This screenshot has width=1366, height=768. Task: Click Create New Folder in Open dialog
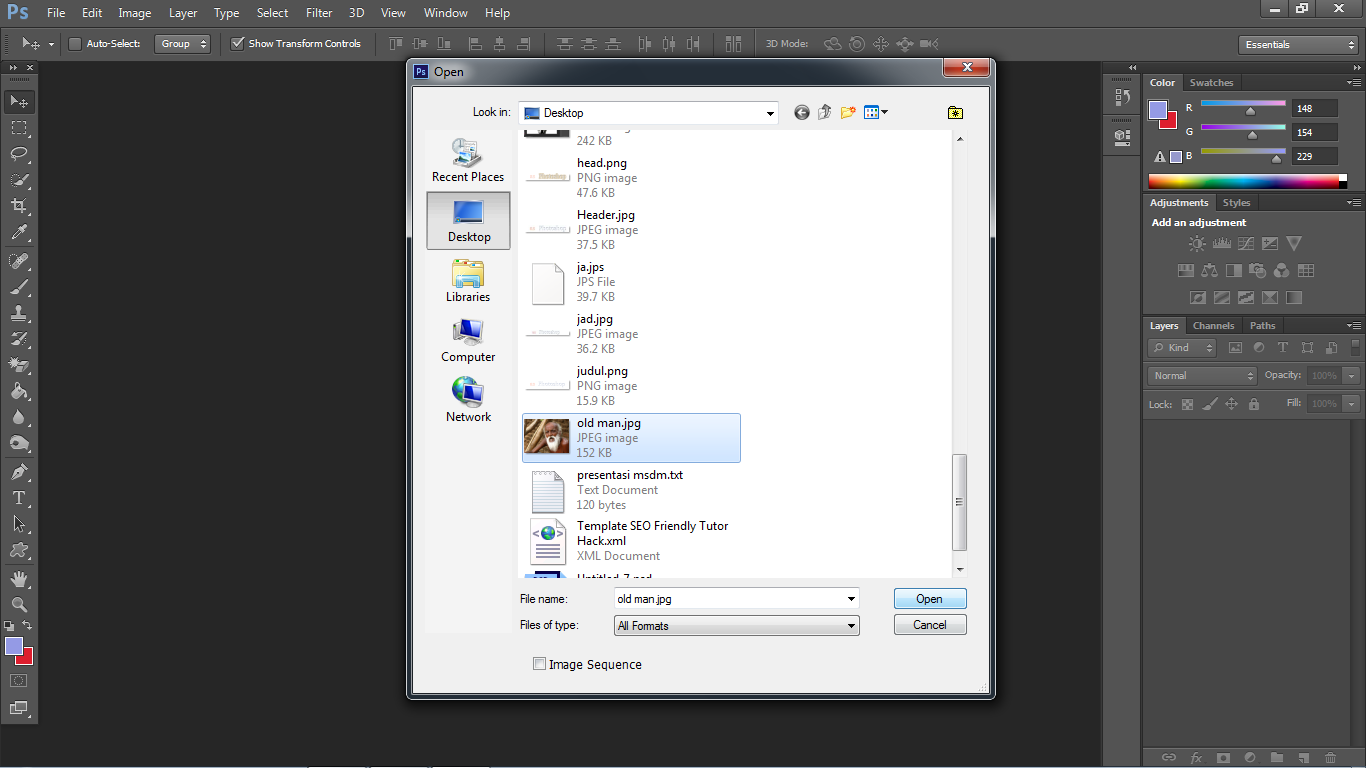tap(848, 113)
